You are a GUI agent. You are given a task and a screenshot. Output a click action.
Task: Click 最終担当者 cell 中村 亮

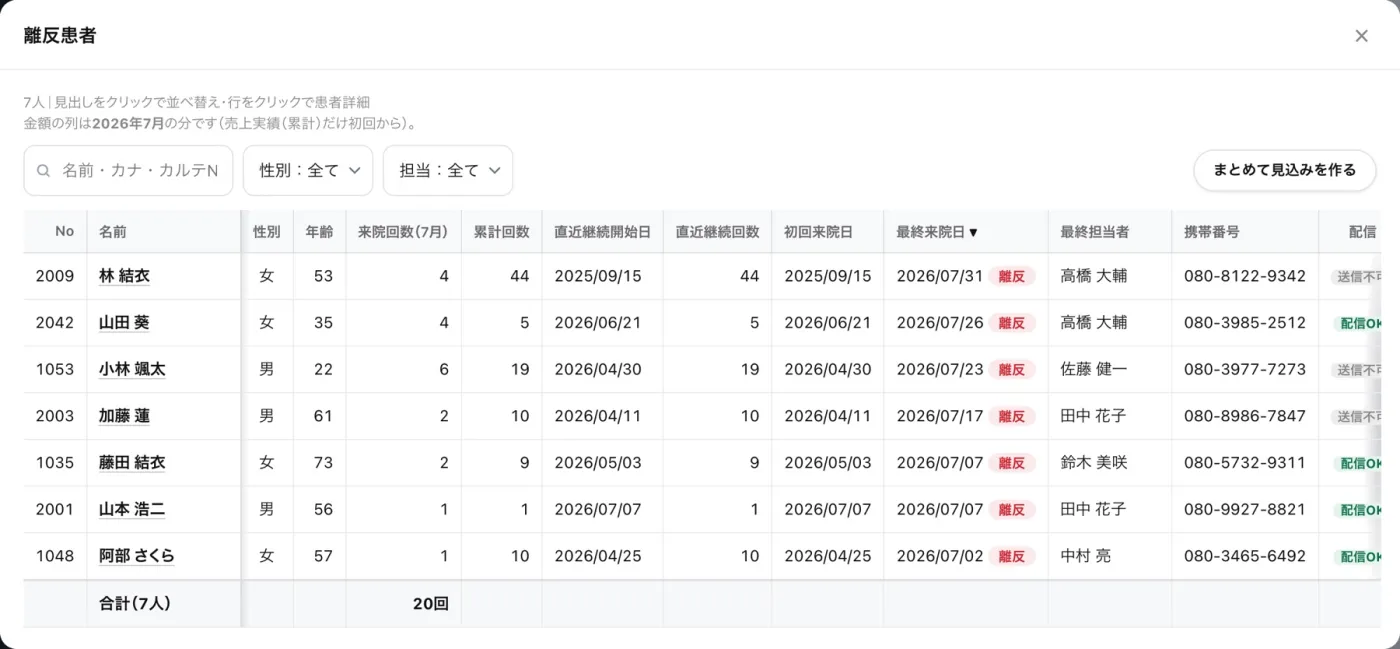pyautogui.click(x=1086, y=556)
